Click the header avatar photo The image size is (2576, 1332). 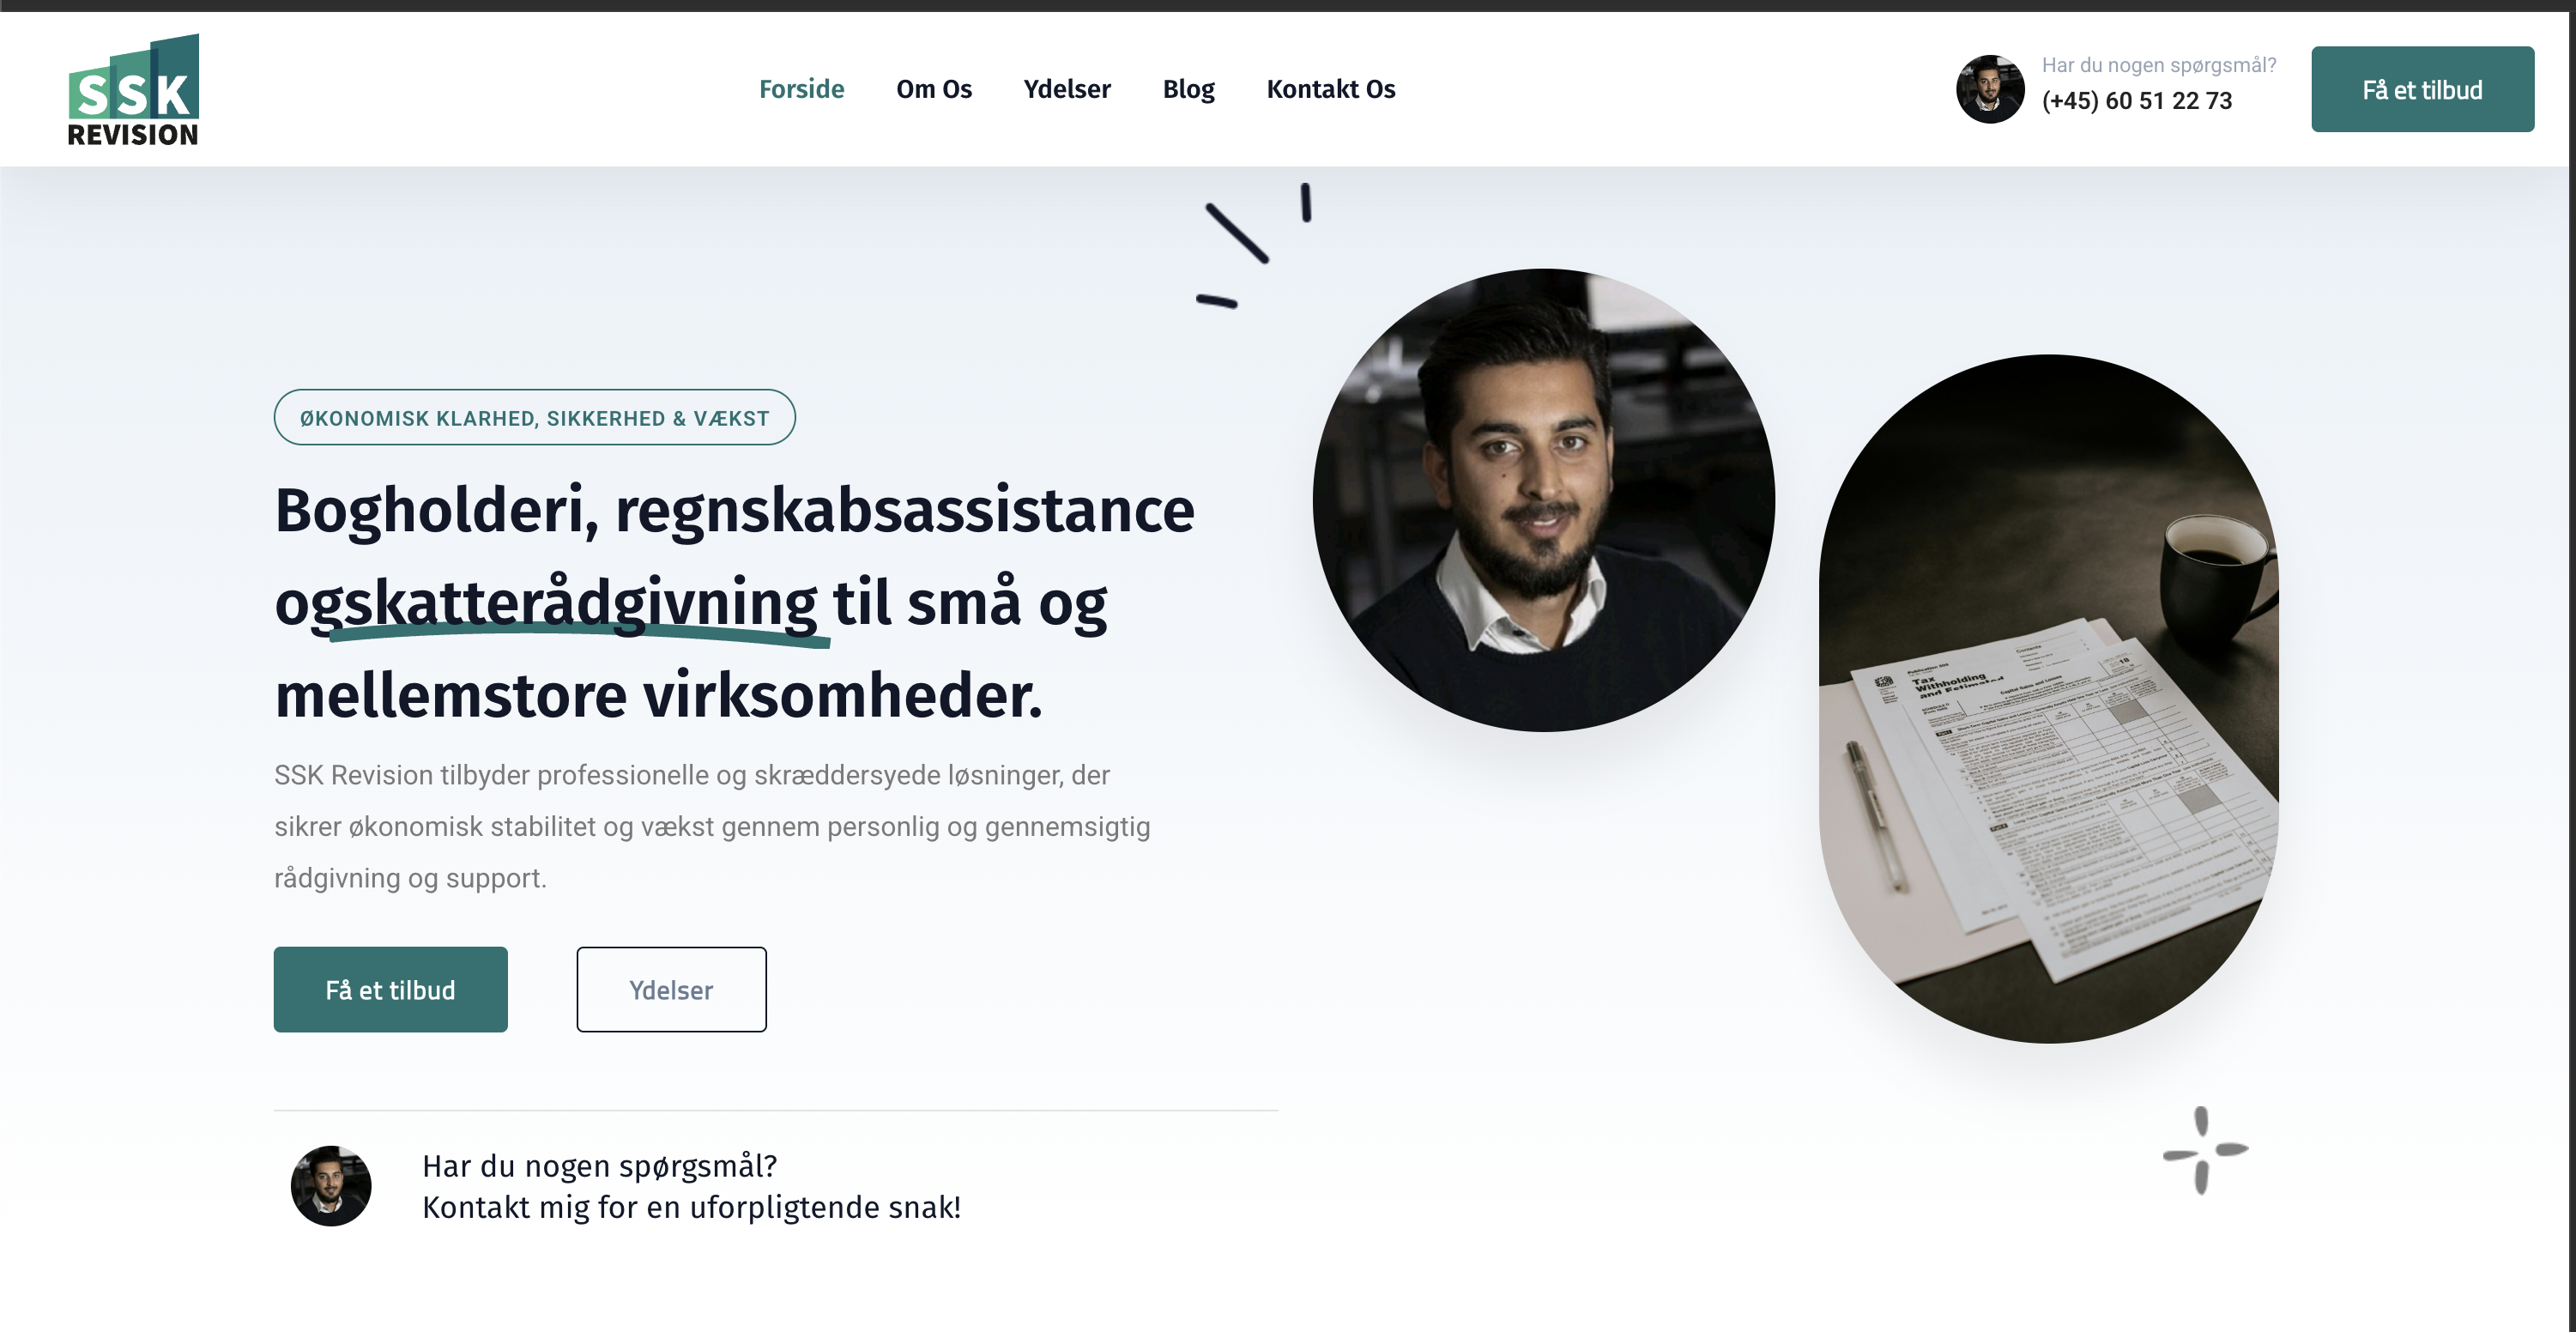1989,89
